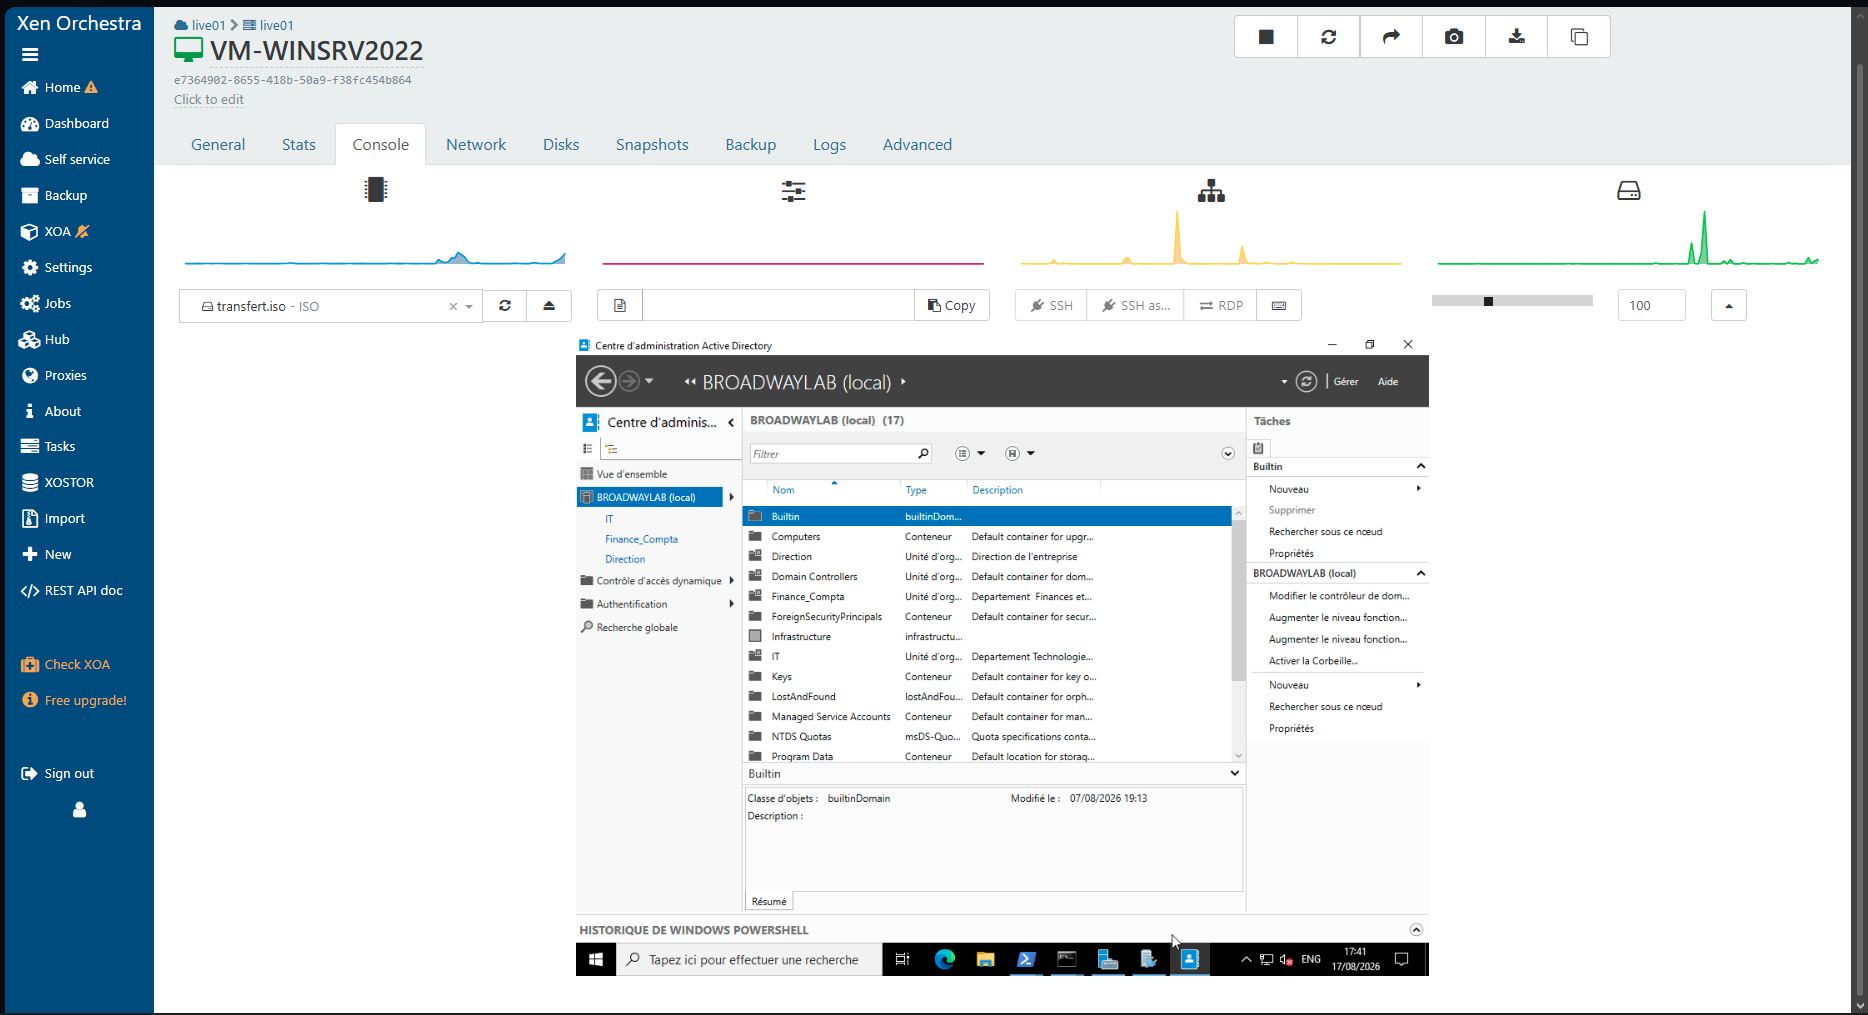The height and width of the screenshot is (1015, 1868).
Task: Open Task View in the taskbar
Action: pyautogui.click(x=902, y=959)
